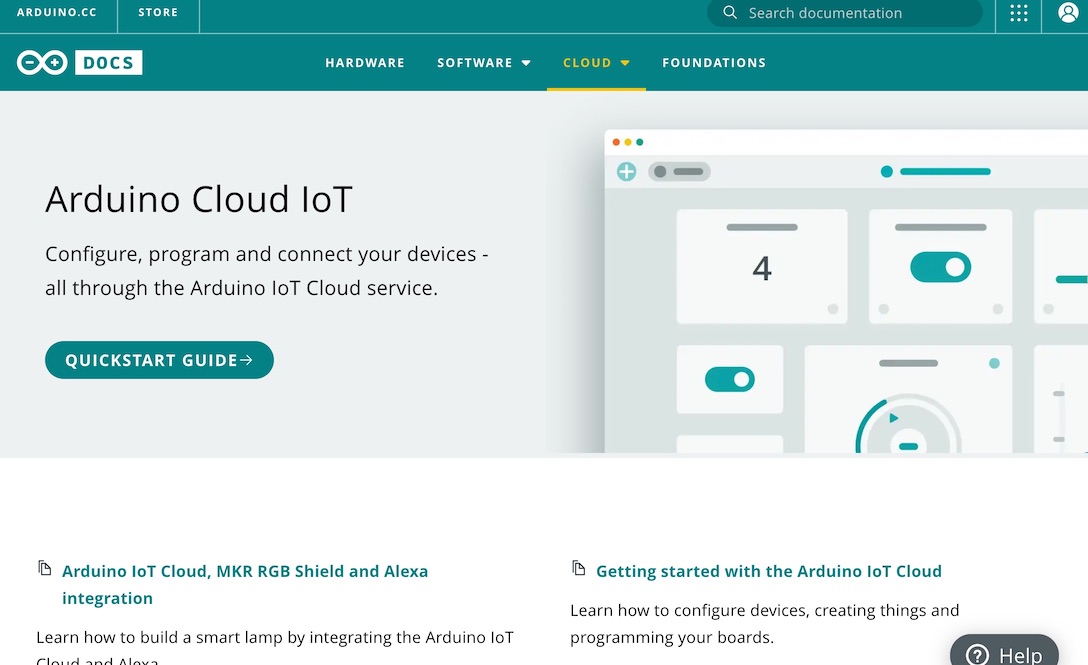Screen dimensions: 1088x665
Task: Switch to the HARDWARE section
Action: 365,62
